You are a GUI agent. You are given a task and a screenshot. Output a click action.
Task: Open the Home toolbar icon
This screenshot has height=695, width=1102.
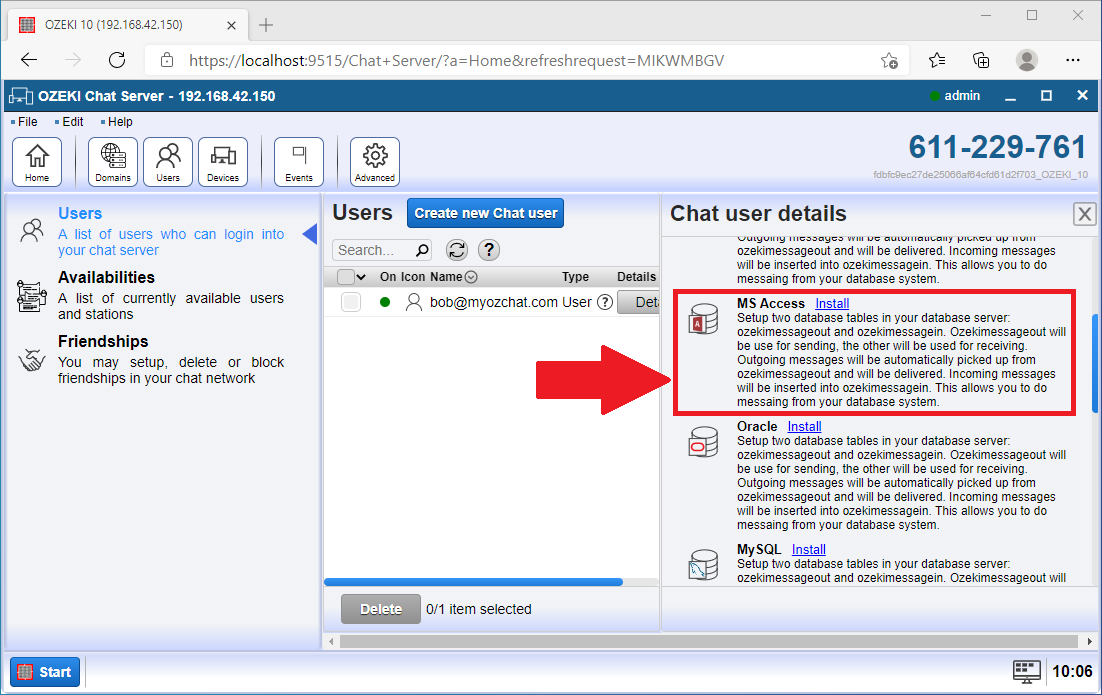(37, 161)
